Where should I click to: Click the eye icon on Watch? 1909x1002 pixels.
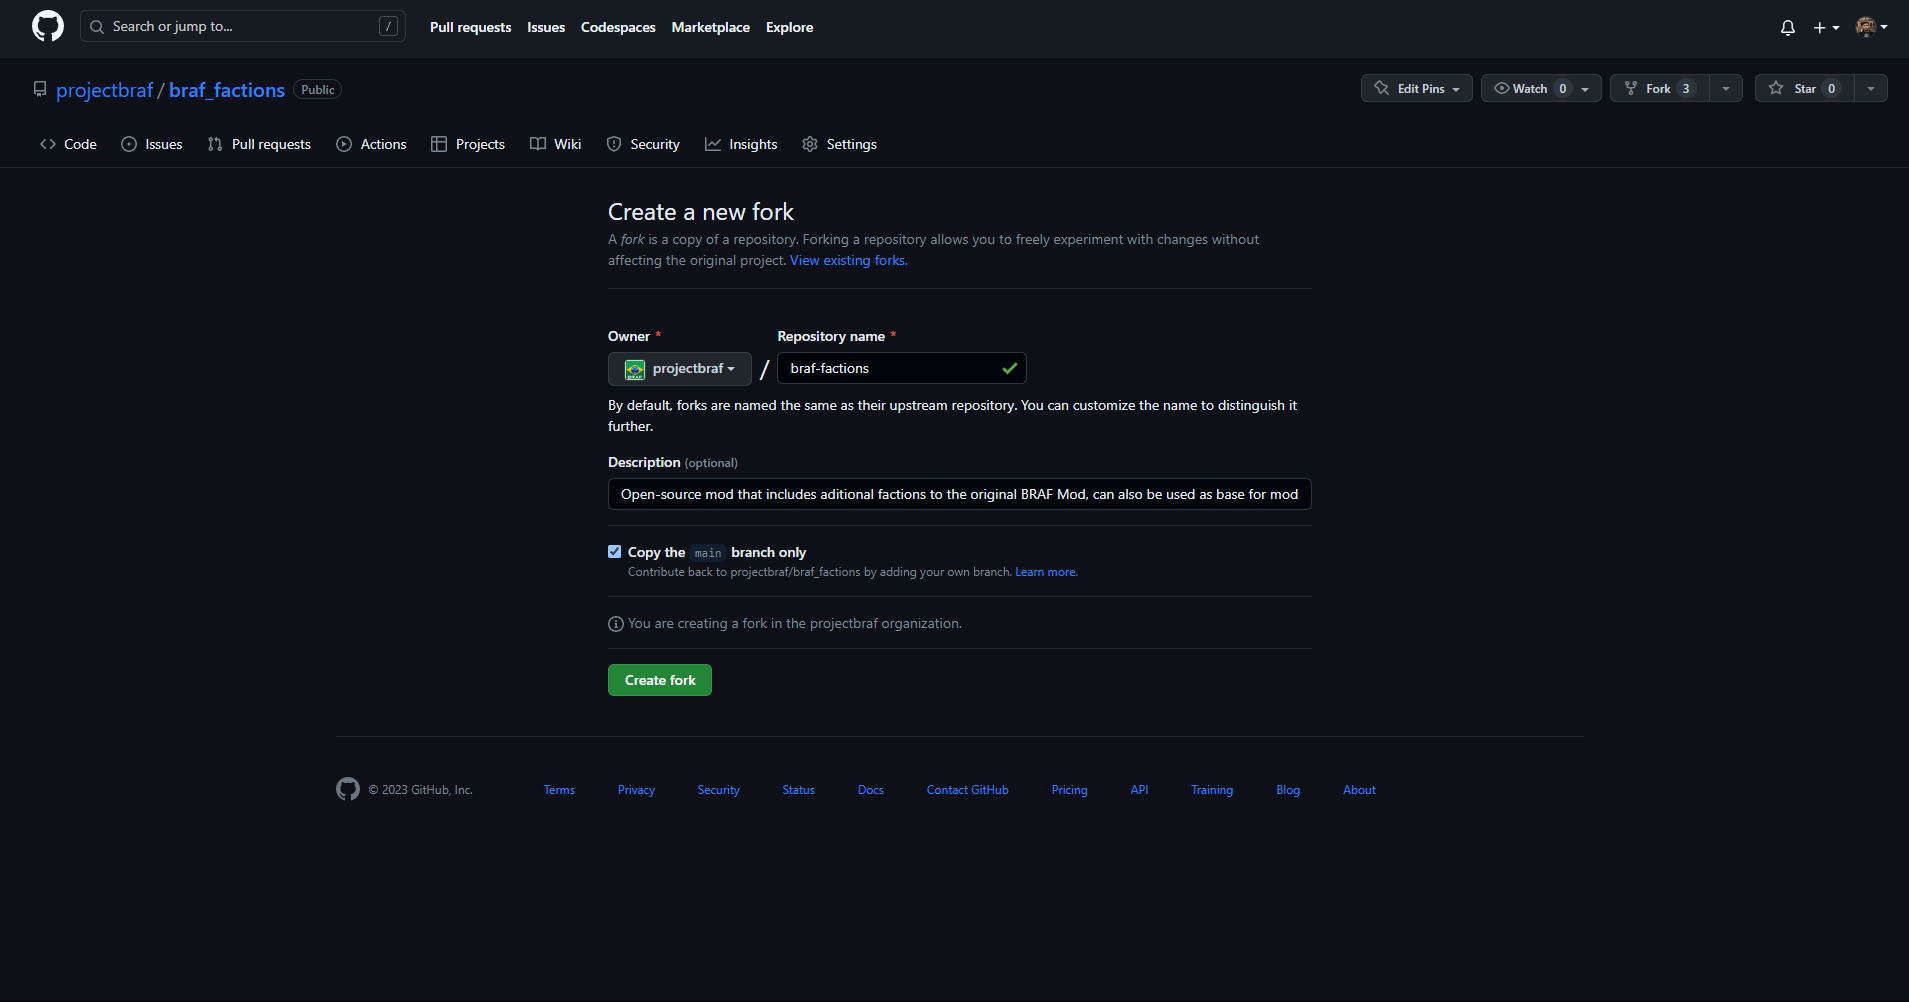1501,88
